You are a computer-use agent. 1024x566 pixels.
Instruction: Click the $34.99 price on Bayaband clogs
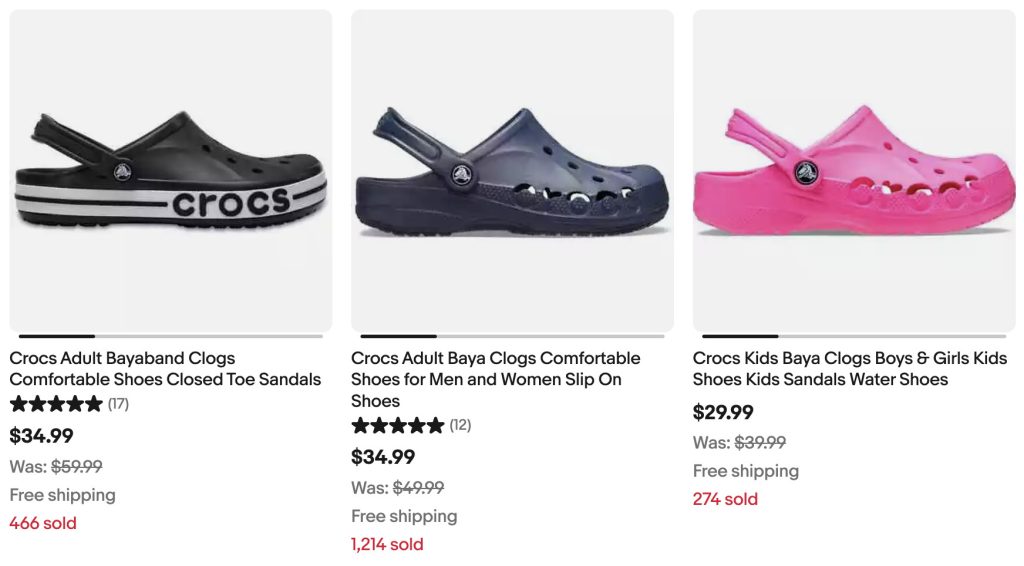point(41,435)
